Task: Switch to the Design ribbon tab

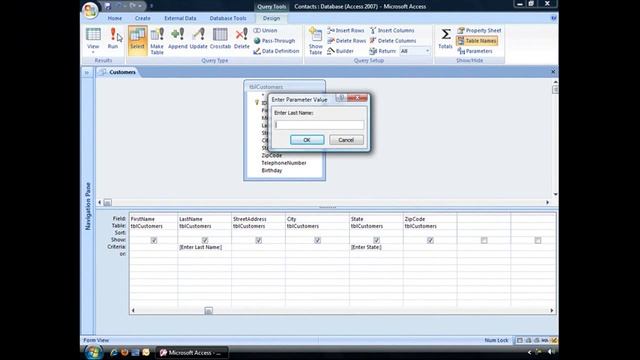Action: tap(271, 18)
